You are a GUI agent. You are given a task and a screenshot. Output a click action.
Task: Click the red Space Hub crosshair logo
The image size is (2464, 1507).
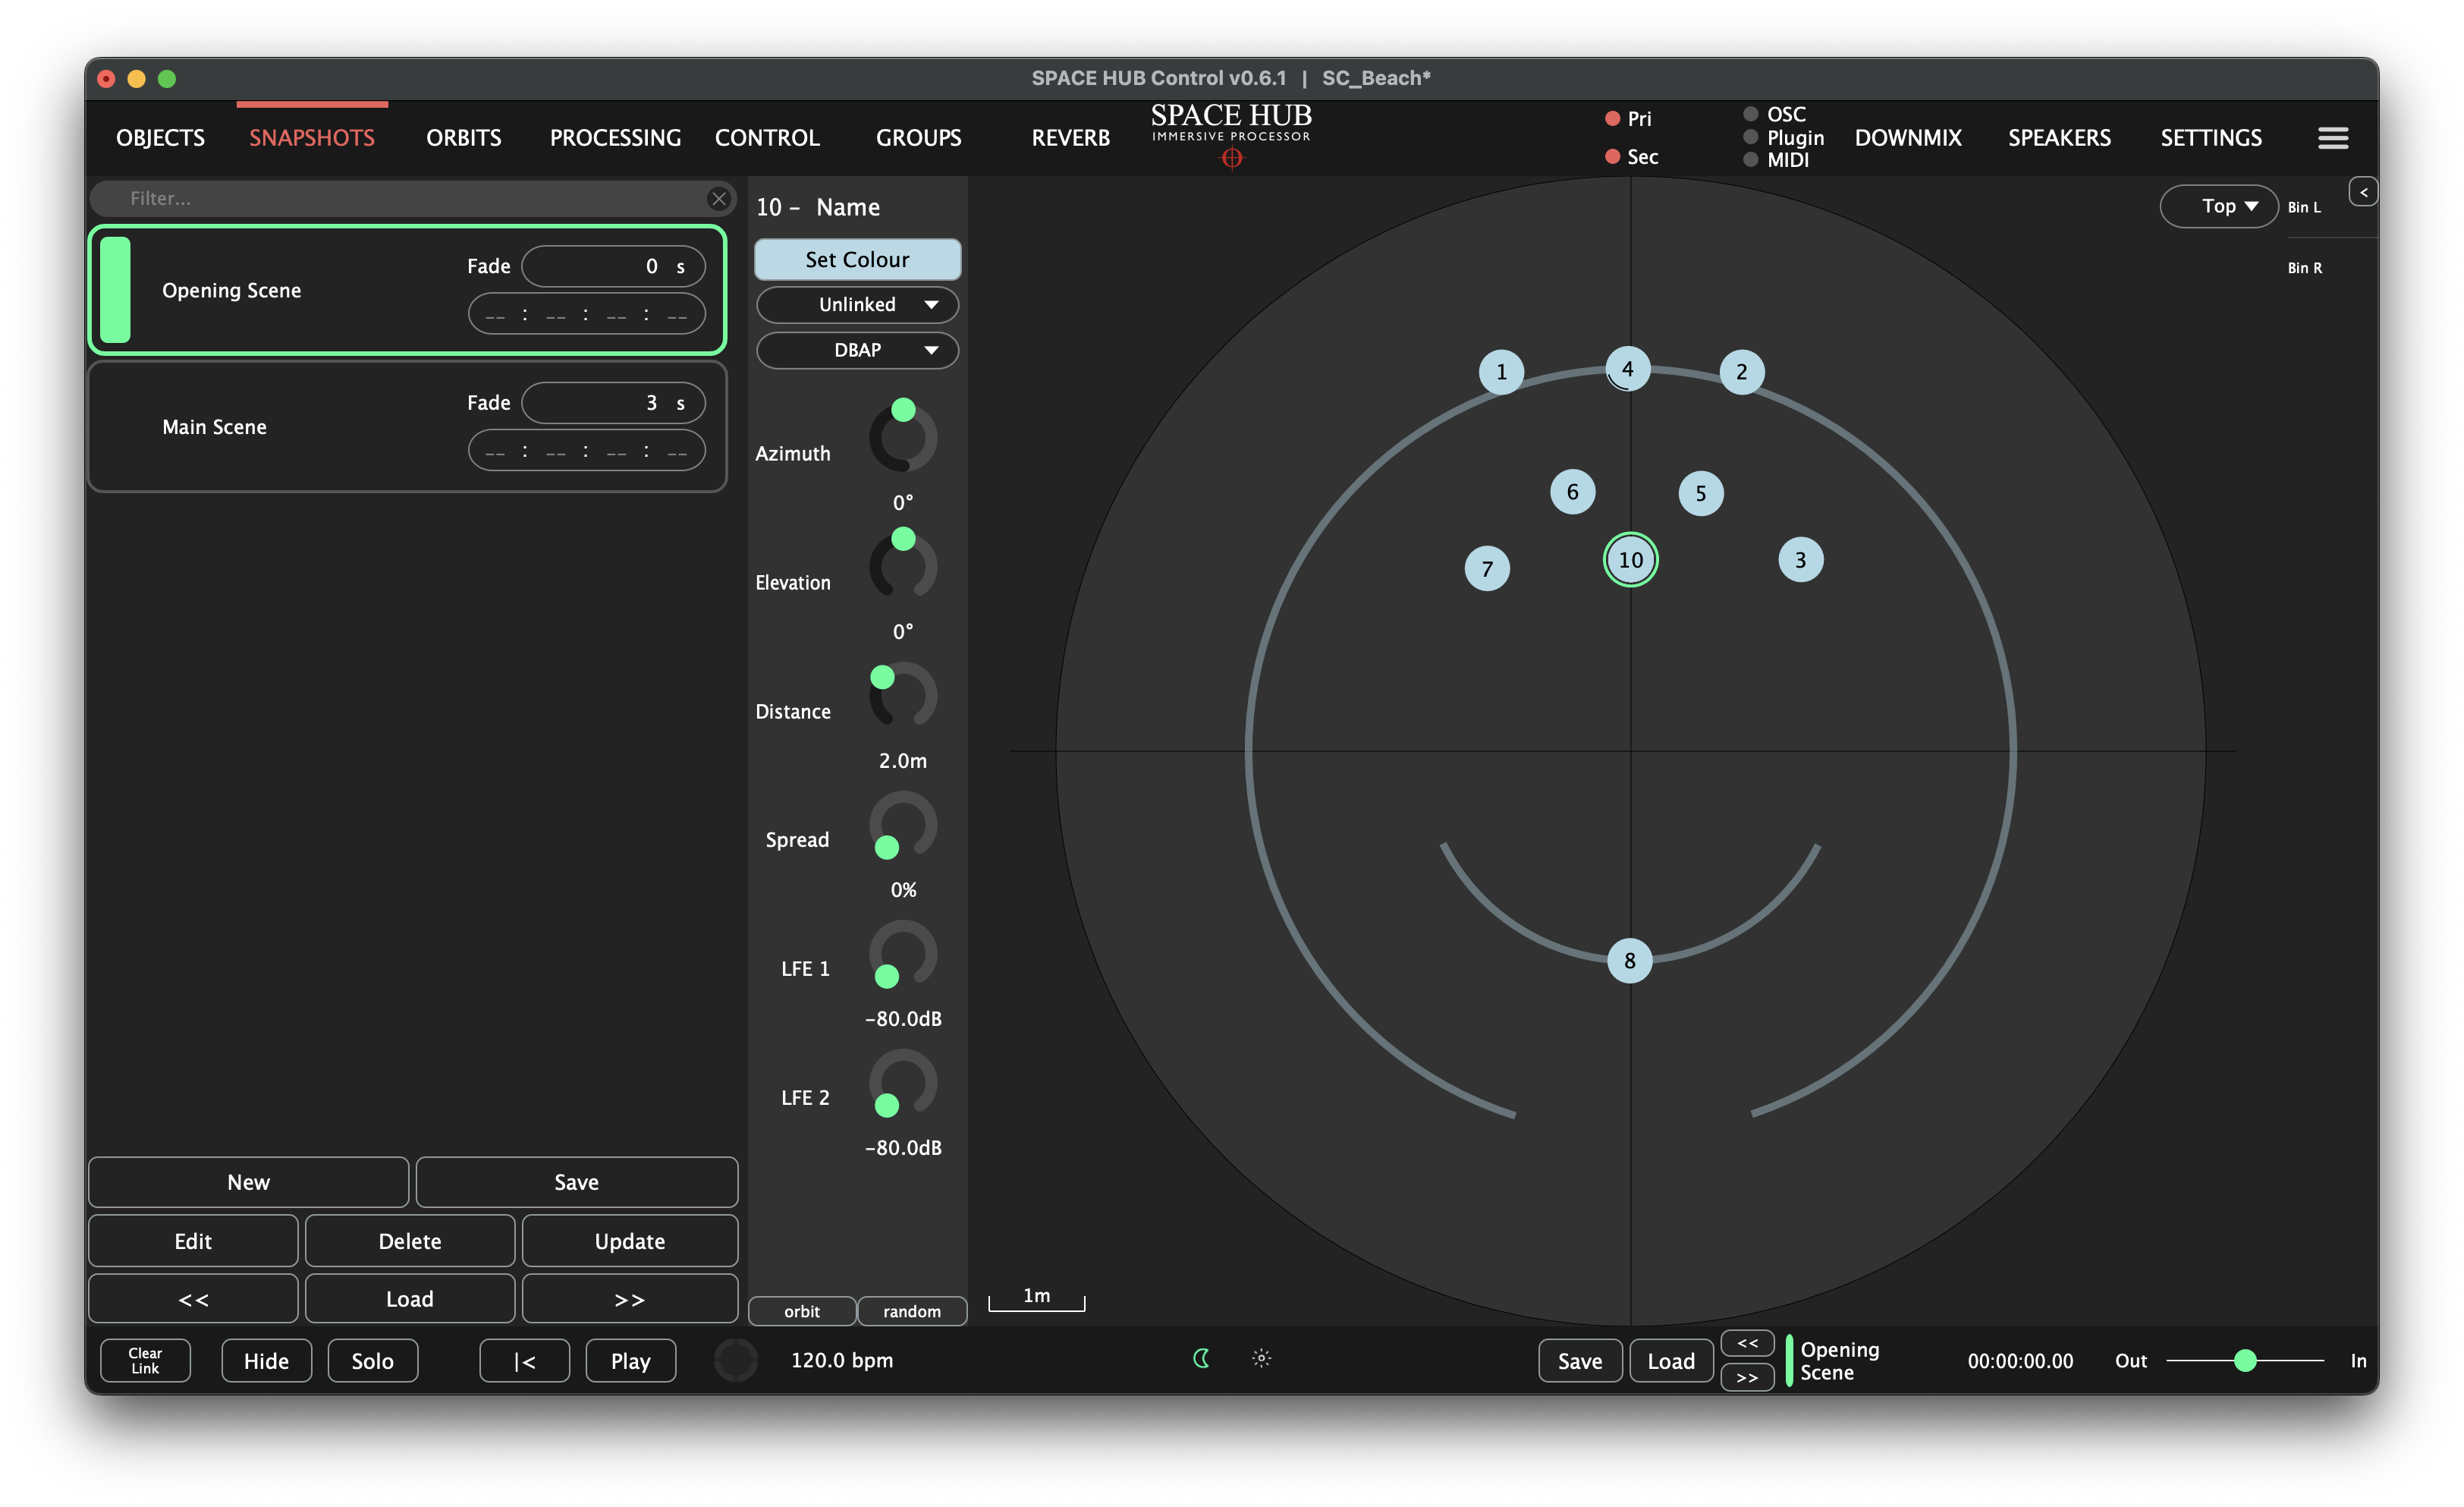tap(1231, 158)
